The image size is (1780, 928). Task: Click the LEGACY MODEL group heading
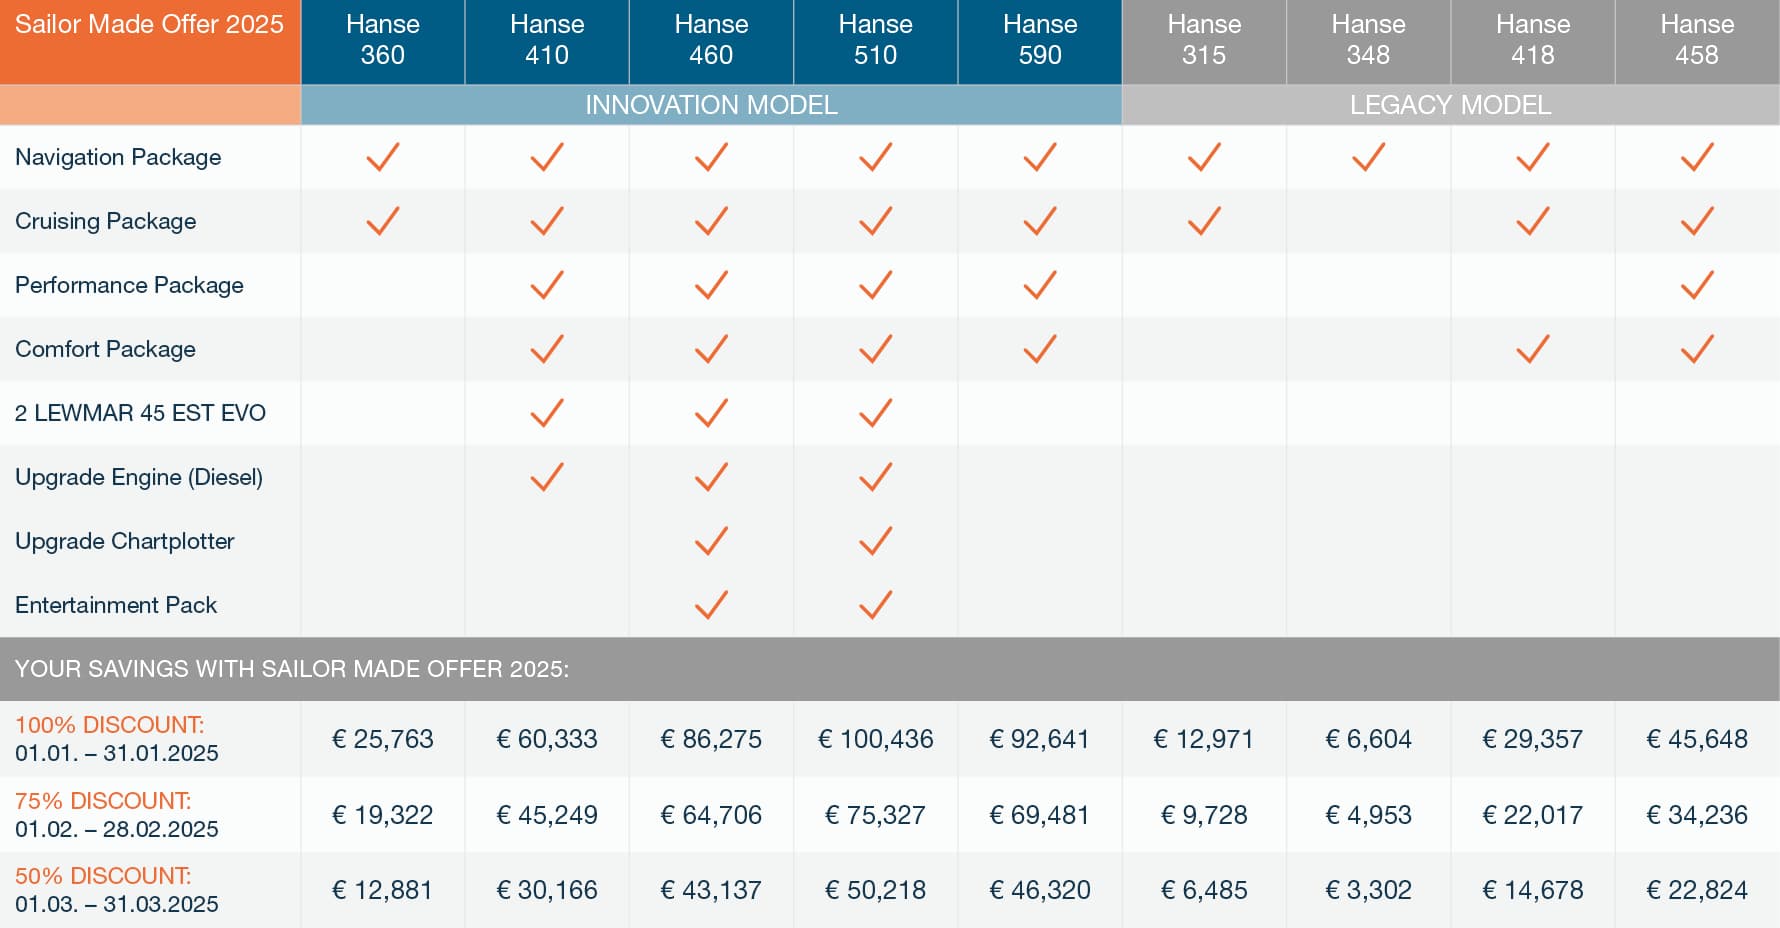point(1450,105)
